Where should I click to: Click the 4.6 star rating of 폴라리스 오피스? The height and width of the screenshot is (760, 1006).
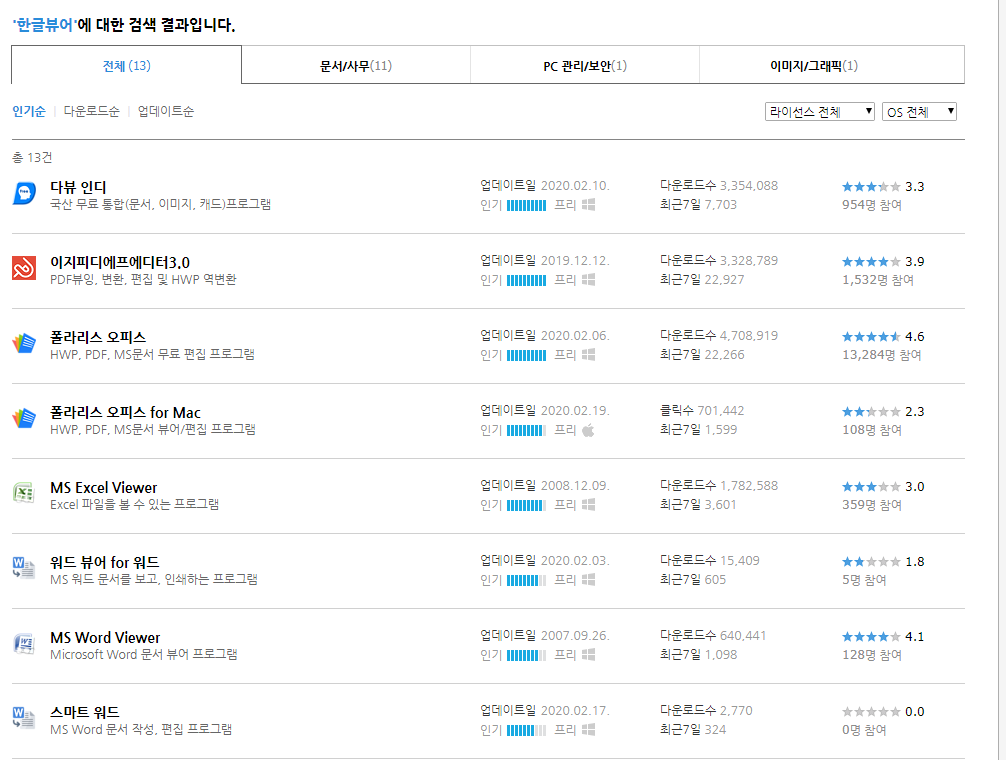[871, 337]
